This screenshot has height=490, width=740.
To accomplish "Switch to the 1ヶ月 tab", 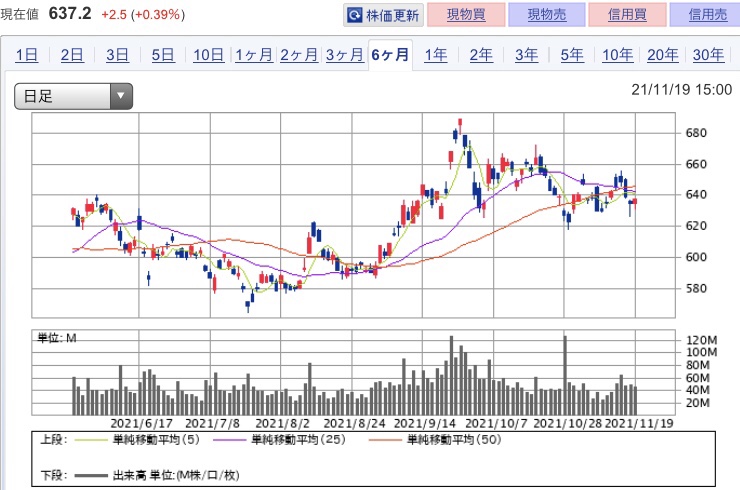I will (253, 55).
